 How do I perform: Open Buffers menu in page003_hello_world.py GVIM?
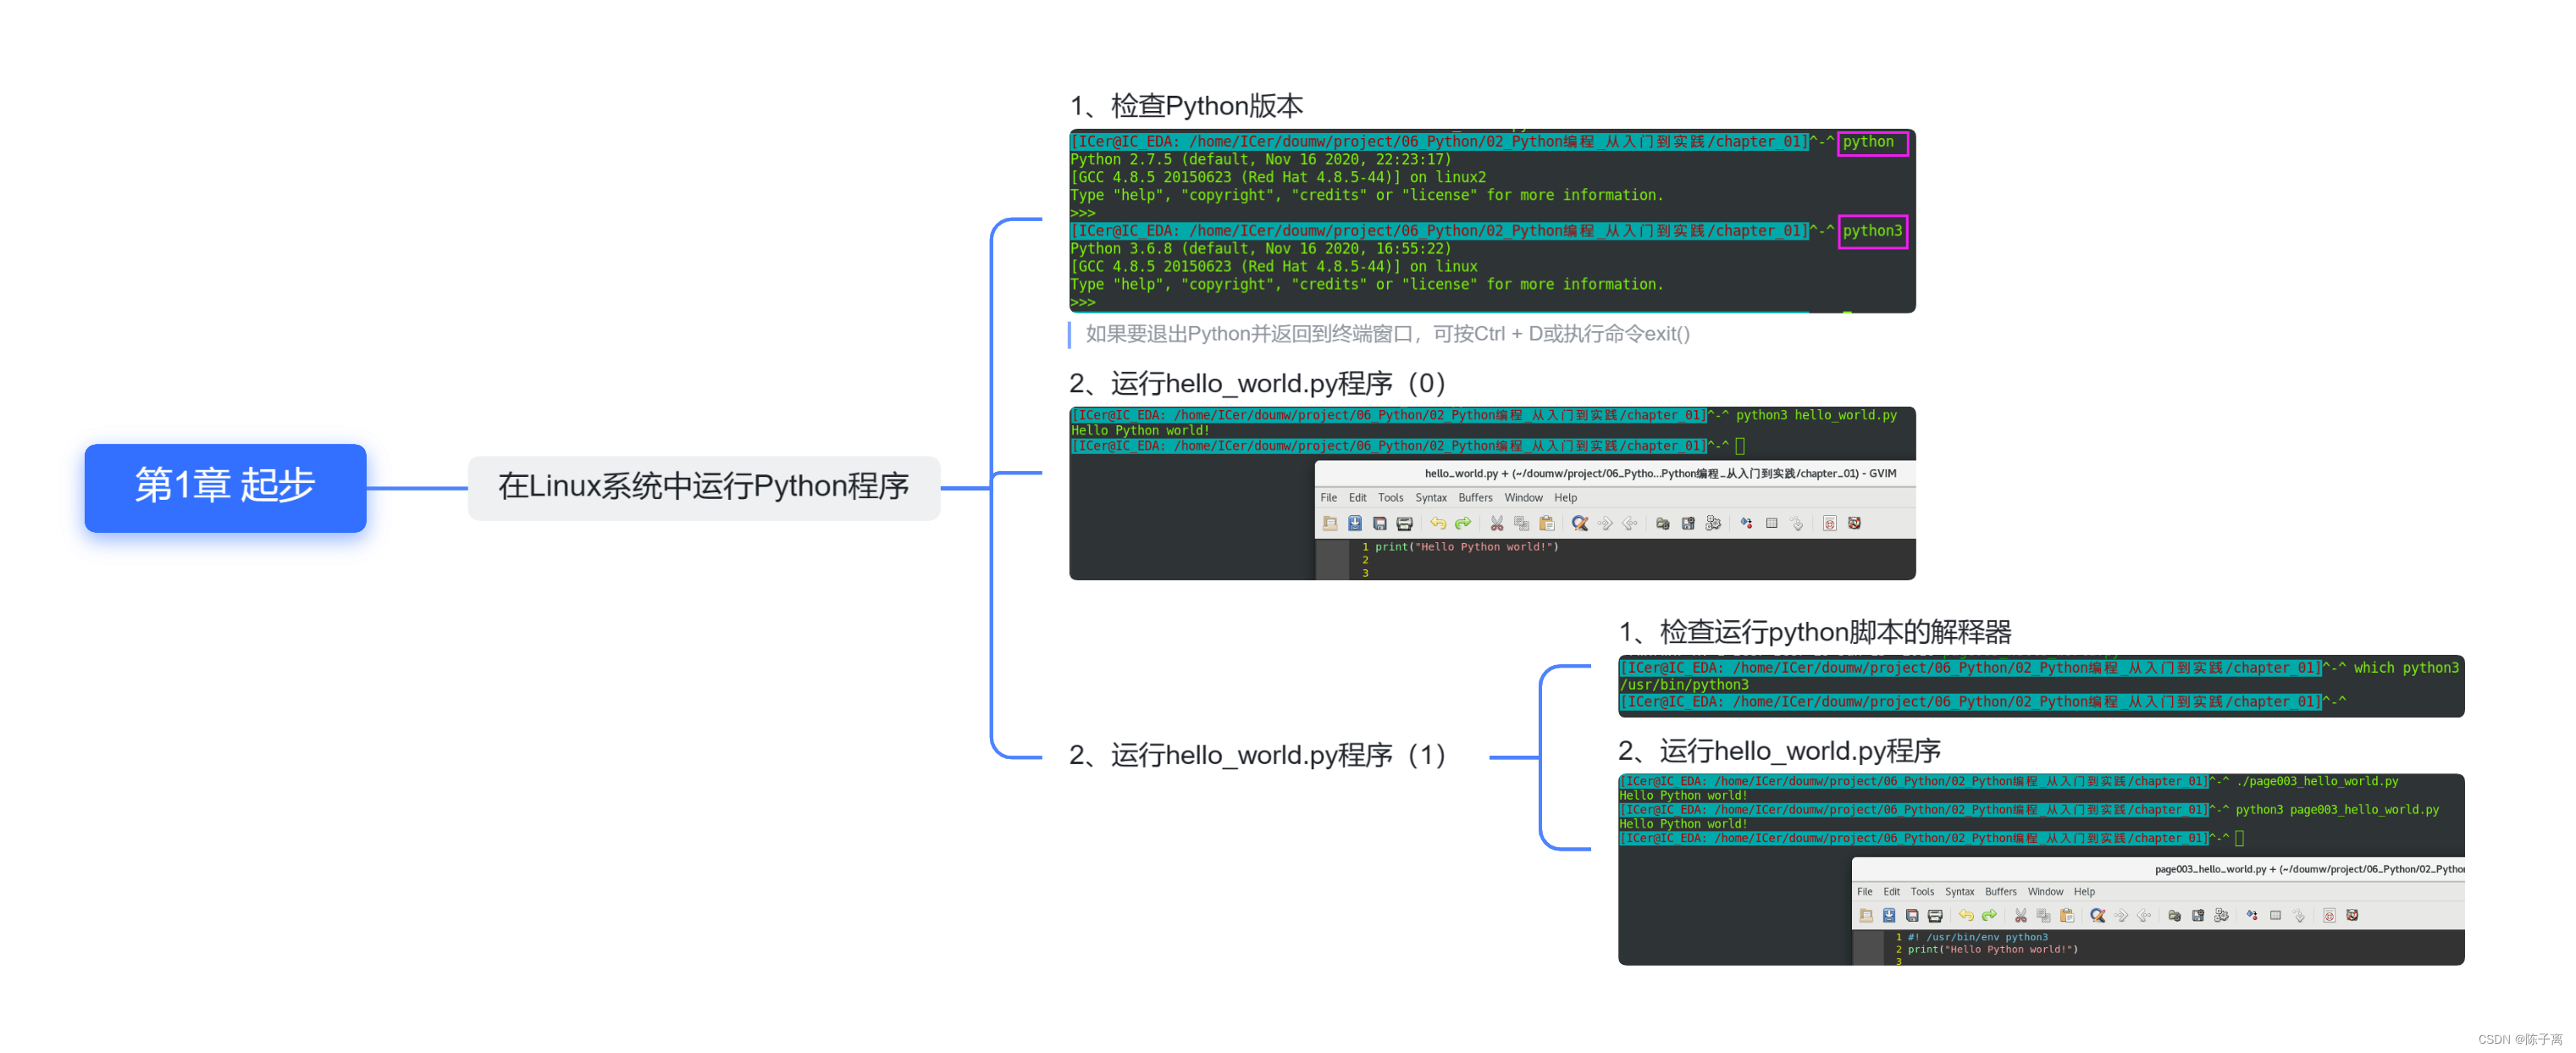(2001, 891)
